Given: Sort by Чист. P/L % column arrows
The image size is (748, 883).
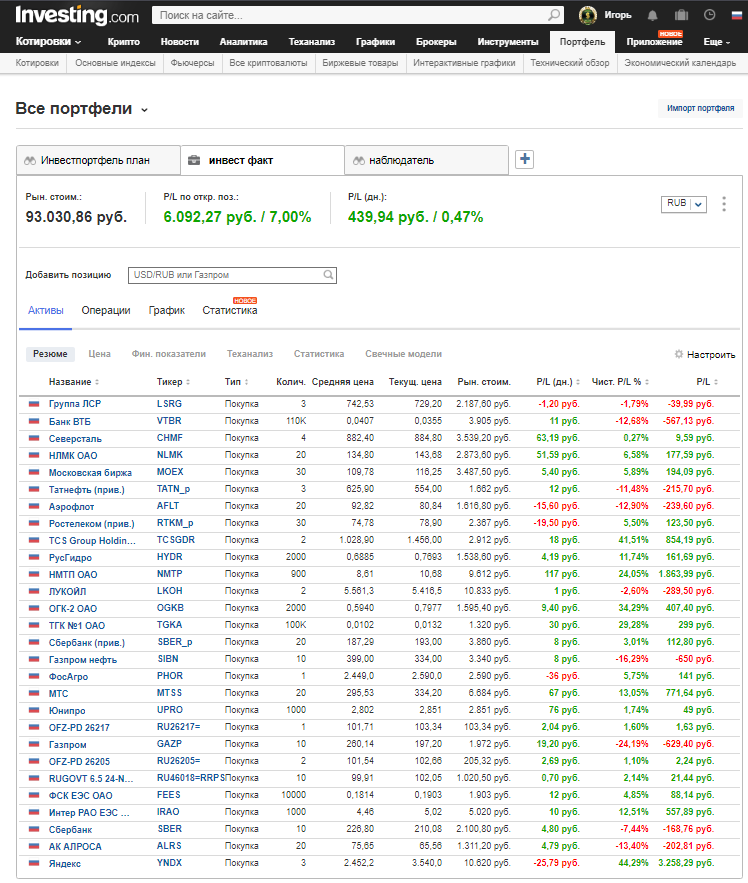Looking at the screenshot, I should point(647,382).
